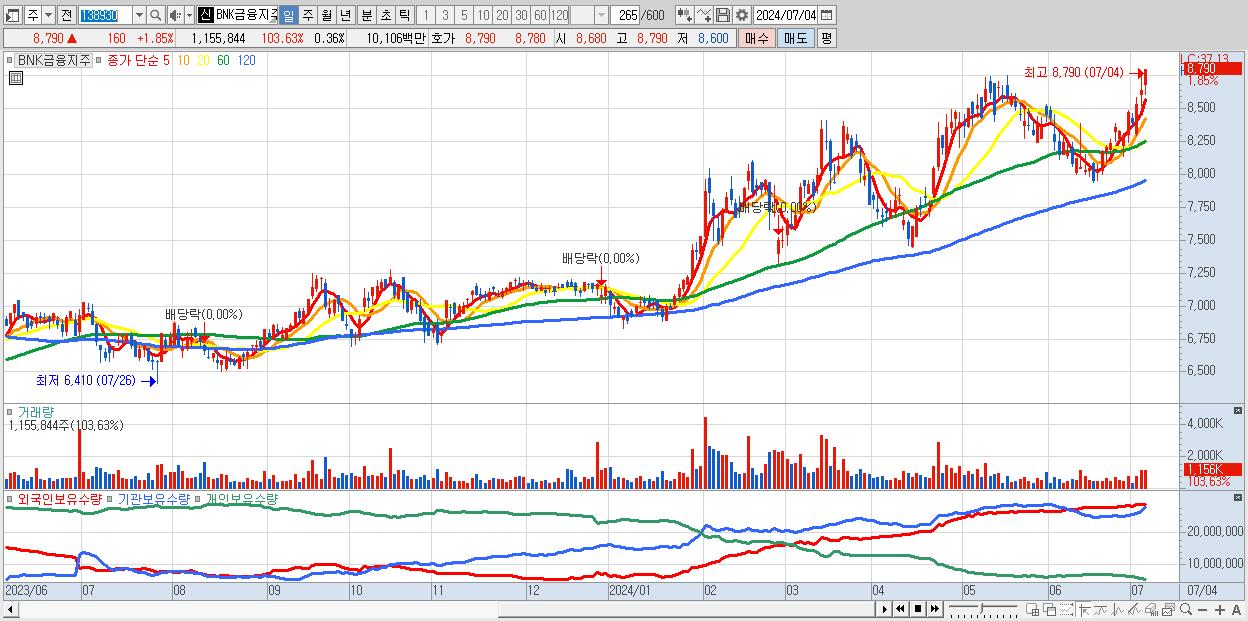Click the '기관보유수량' indicator label

pos(153,498)
